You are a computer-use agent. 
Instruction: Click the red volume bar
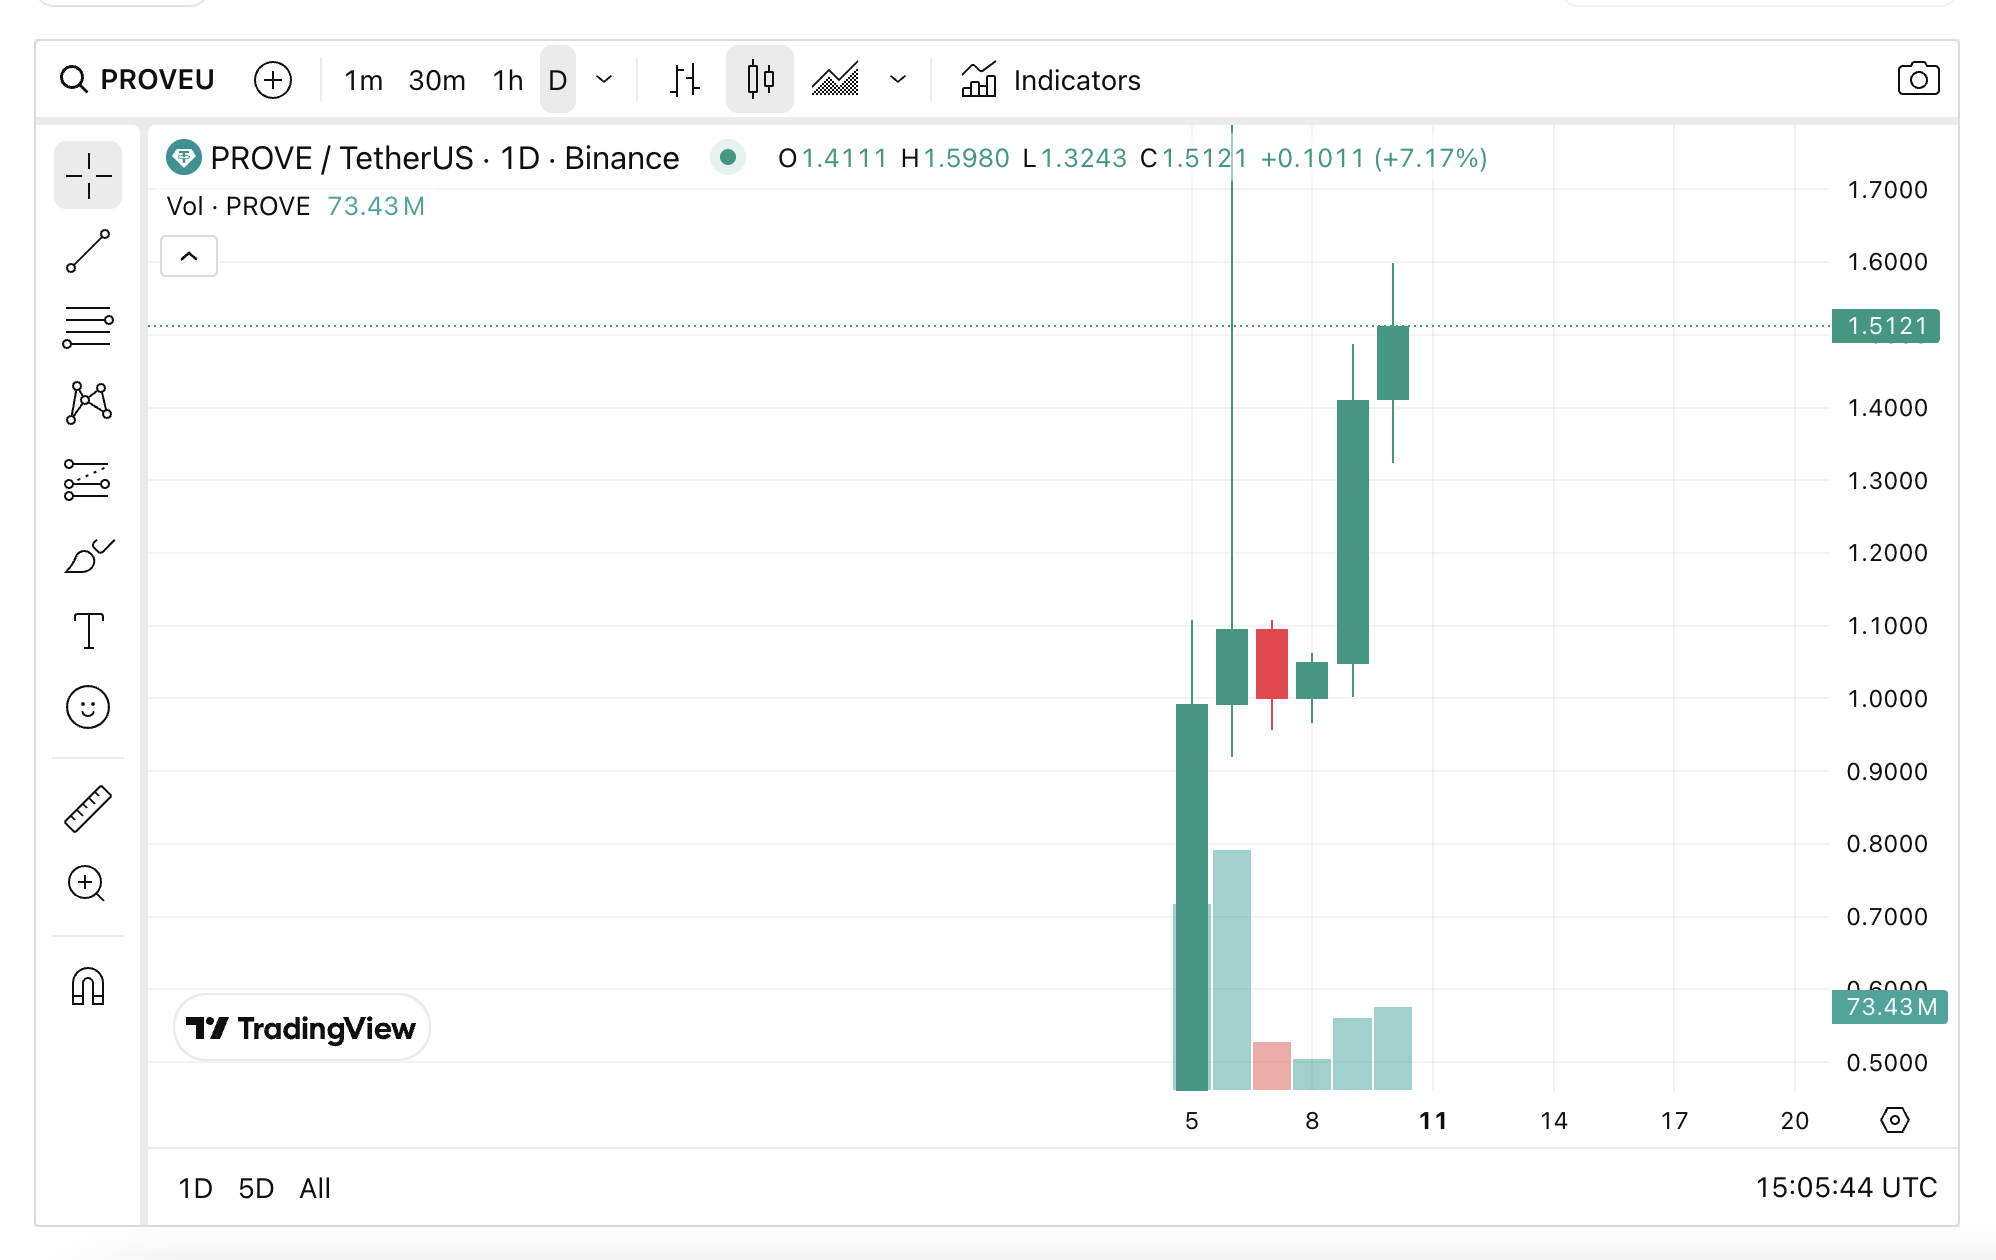pyautogui.click(x=1272, y=1066)
